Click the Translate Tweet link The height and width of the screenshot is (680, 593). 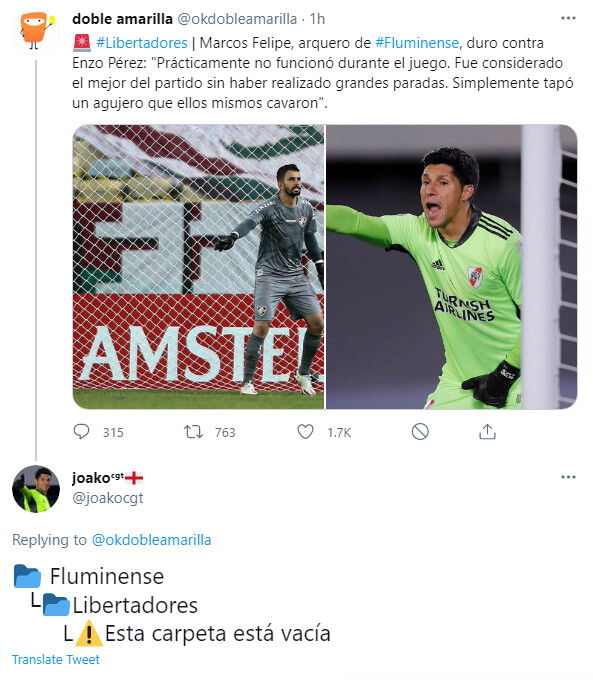coord(56,660)
